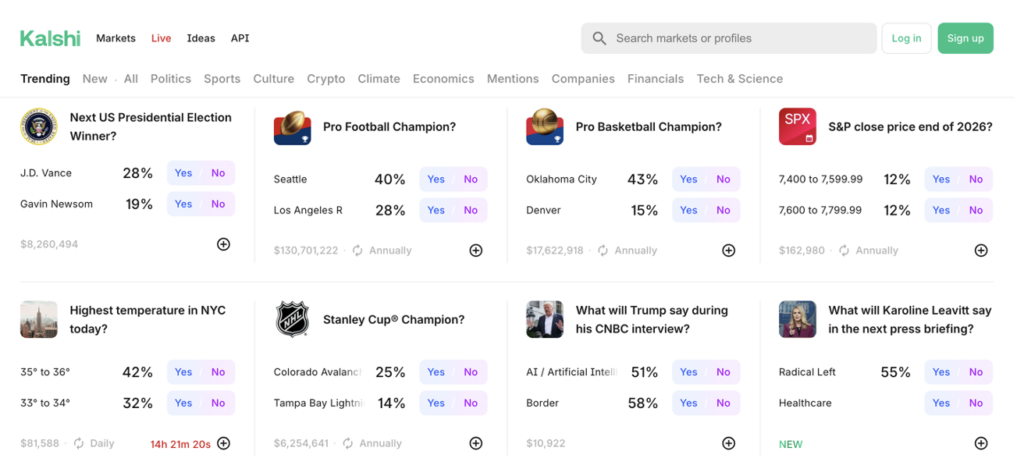Open the Live menu item
Screen dimensions: 1024x476
[x=161, y=38]
